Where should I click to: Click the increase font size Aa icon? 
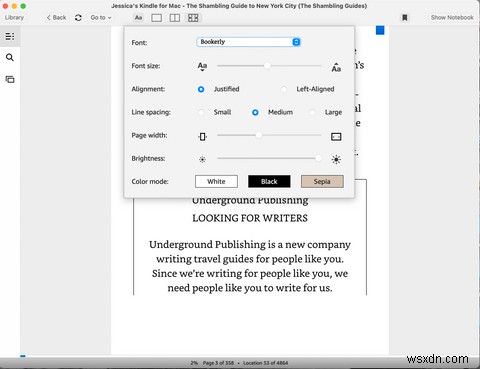pos(336,67)
